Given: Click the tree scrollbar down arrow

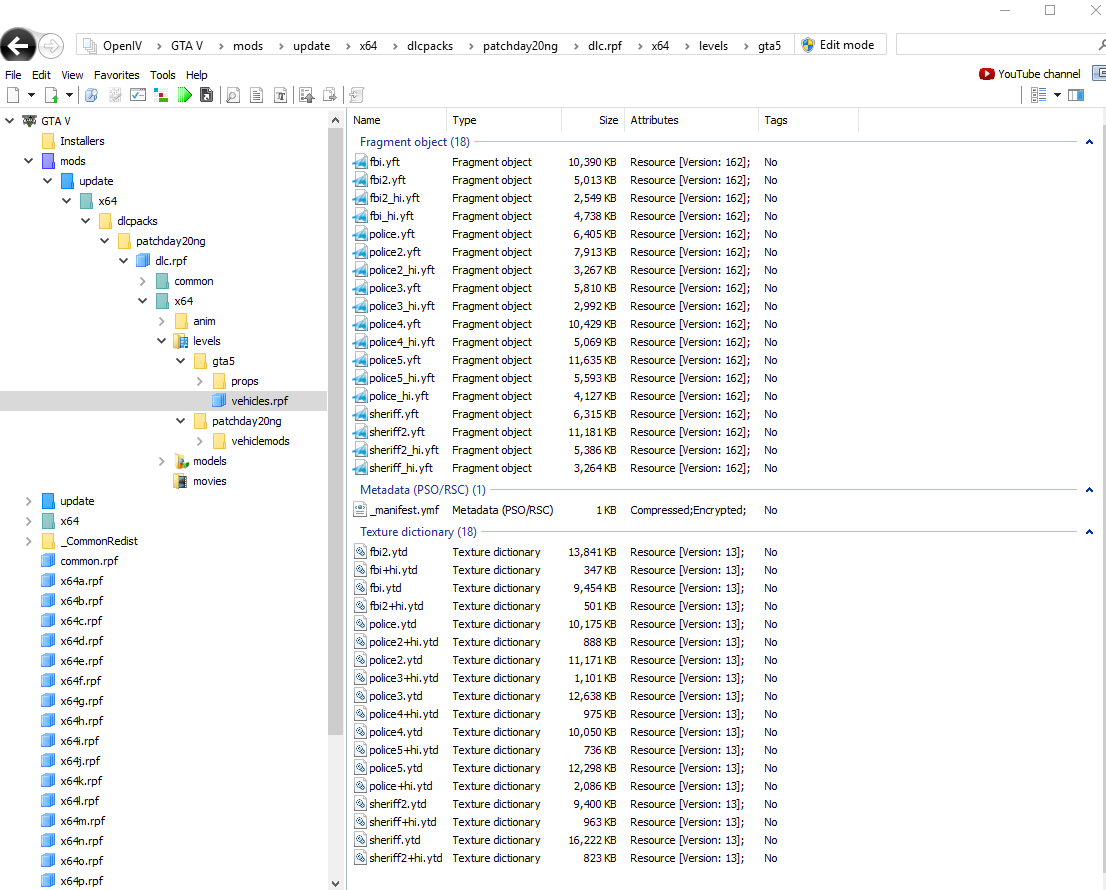Looking at the screenshot, I should point(335,883).
